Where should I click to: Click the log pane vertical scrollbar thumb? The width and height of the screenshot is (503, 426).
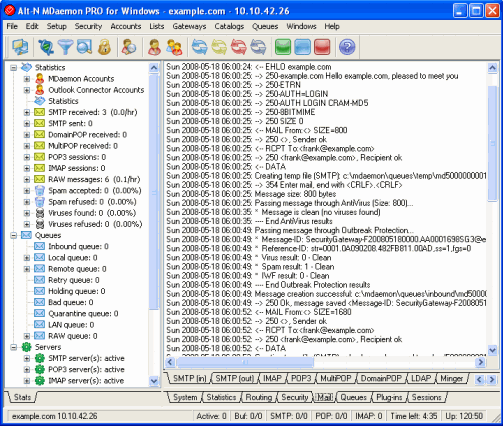point(492,143)
